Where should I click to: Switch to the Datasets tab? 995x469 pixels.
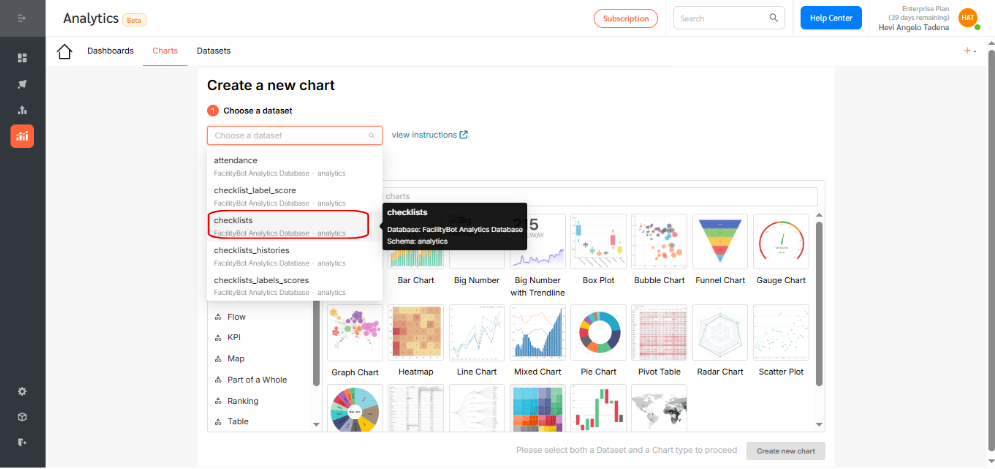tap(214, 51)
